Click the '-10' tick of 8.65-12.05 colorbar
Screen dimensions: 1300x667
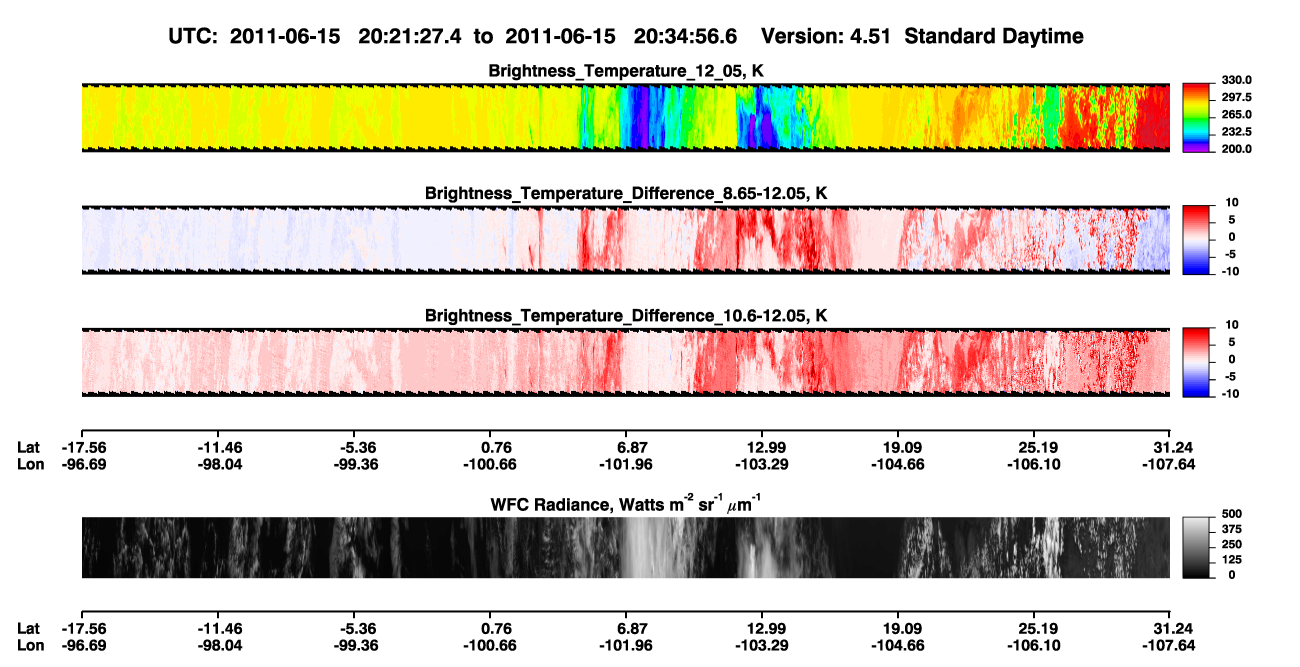point(1228,271)
